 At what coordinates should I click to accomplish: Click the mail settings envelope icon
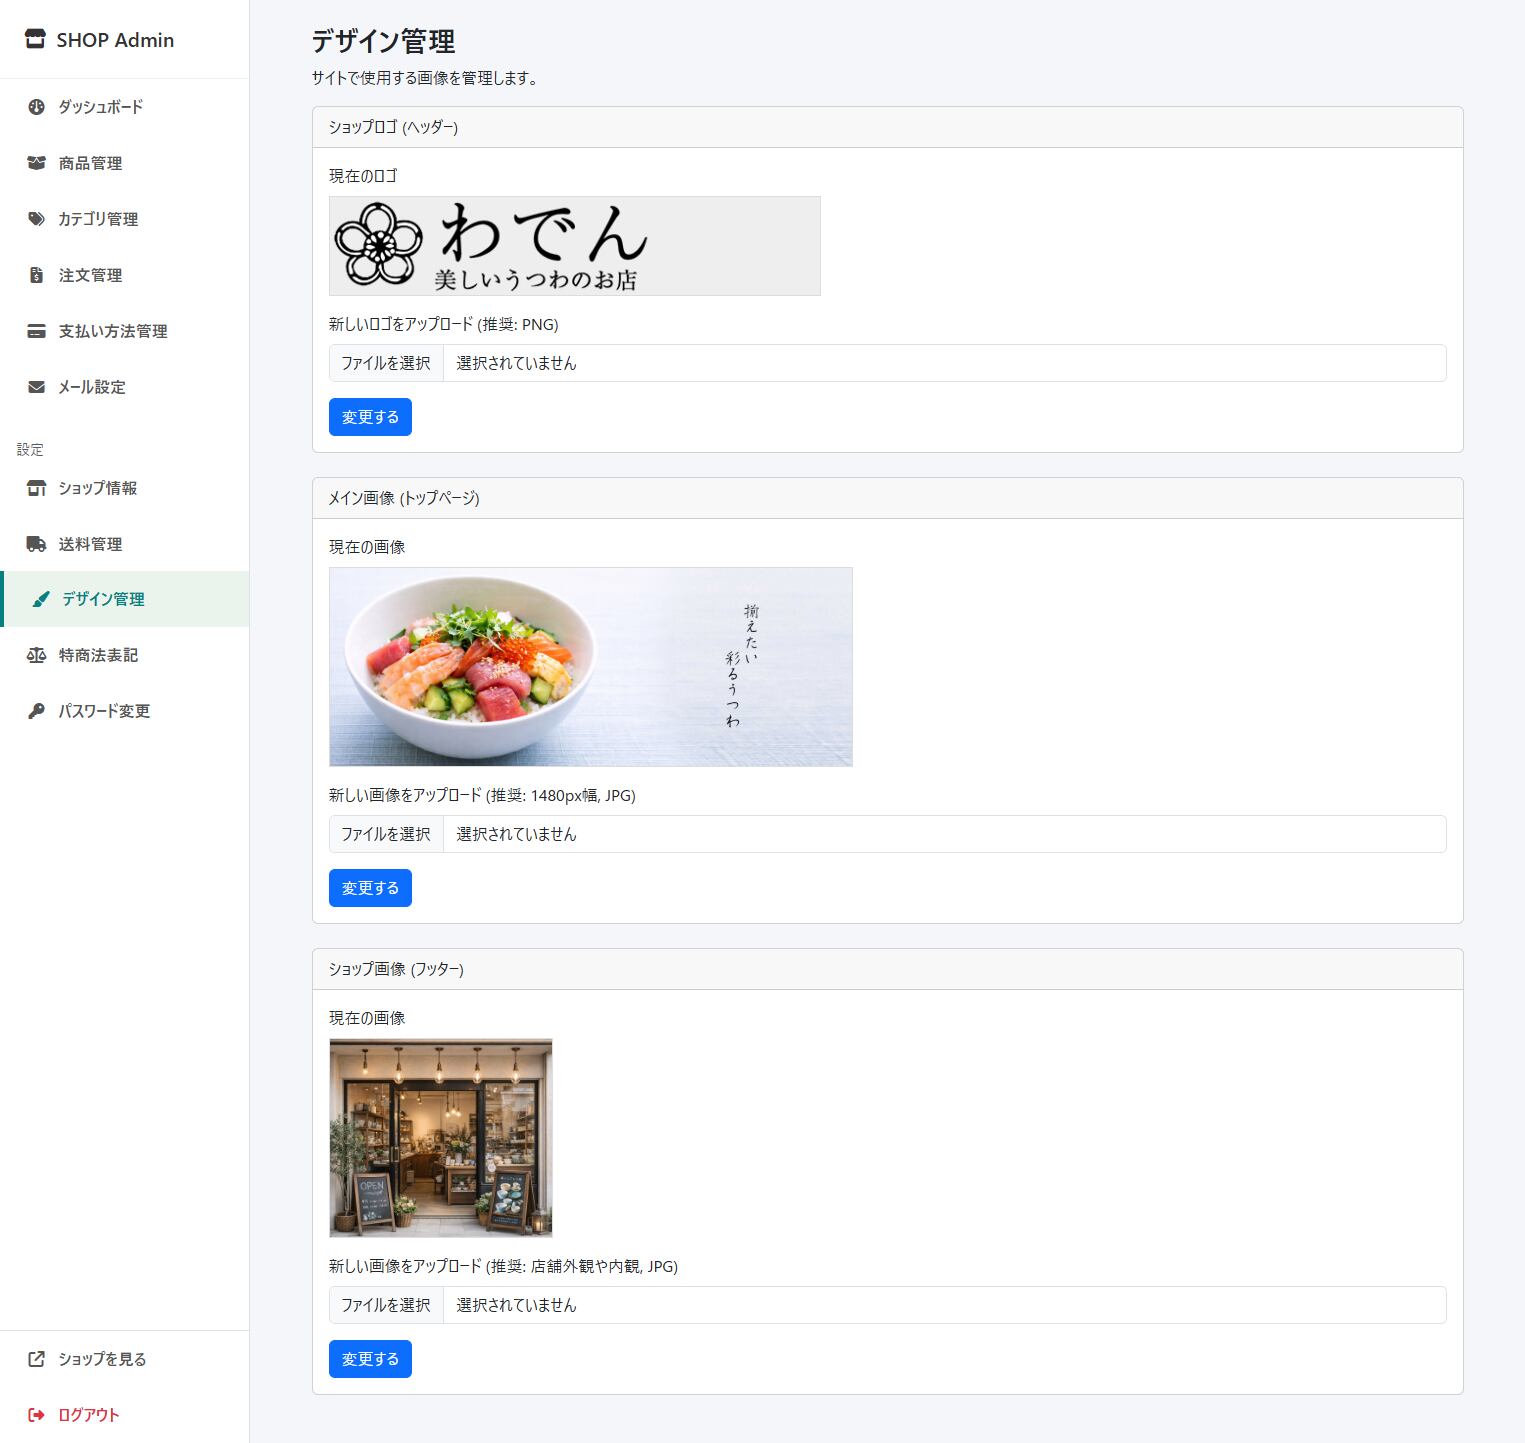click(36, 387)
